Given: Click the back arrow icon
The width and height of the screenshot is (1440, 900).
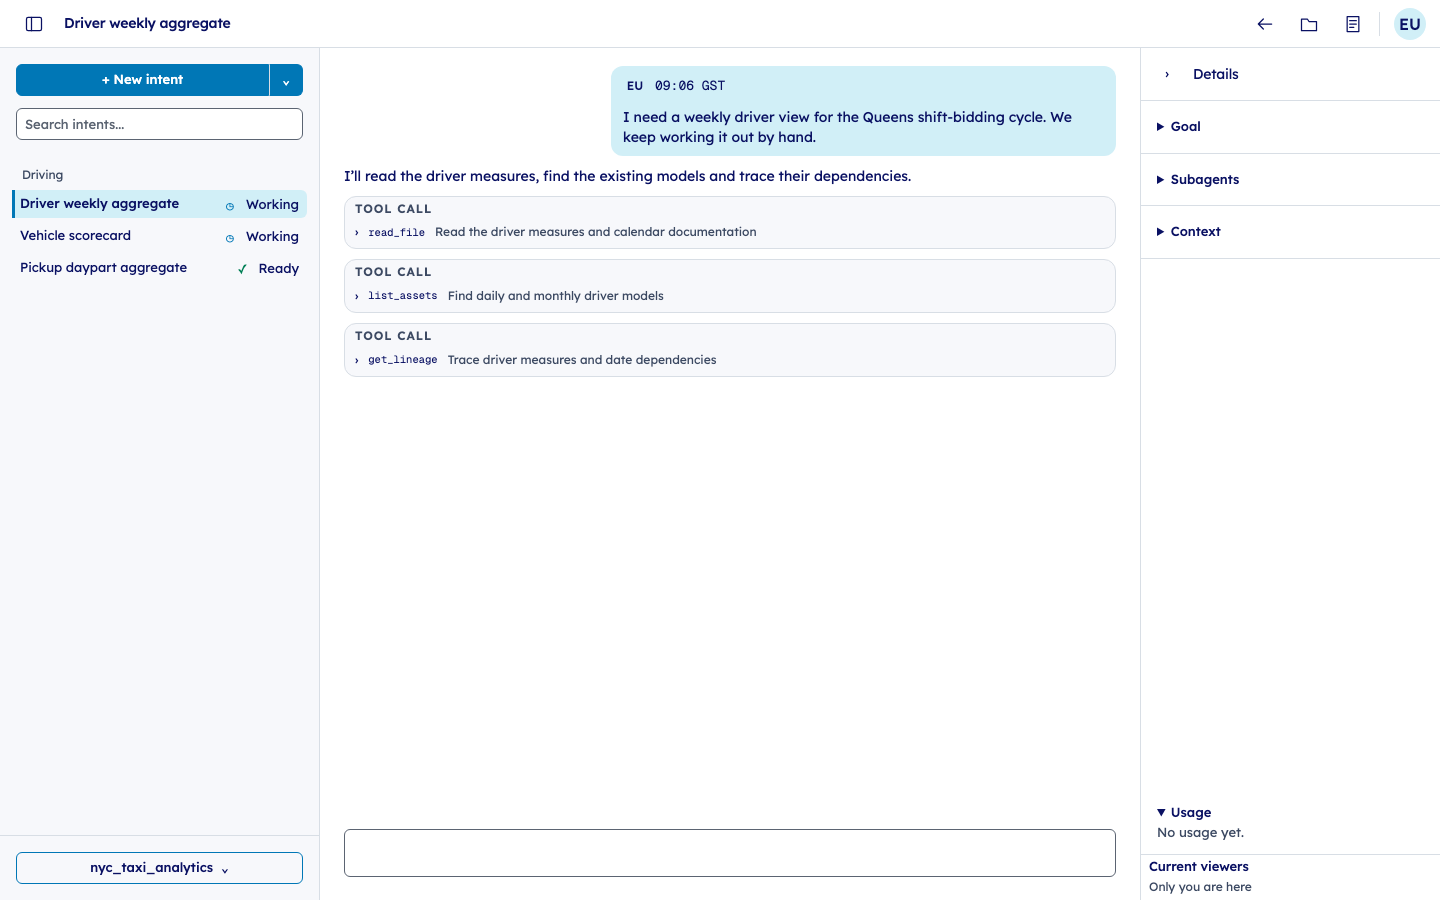Looking at the screenshot, I should point(1265,24).
